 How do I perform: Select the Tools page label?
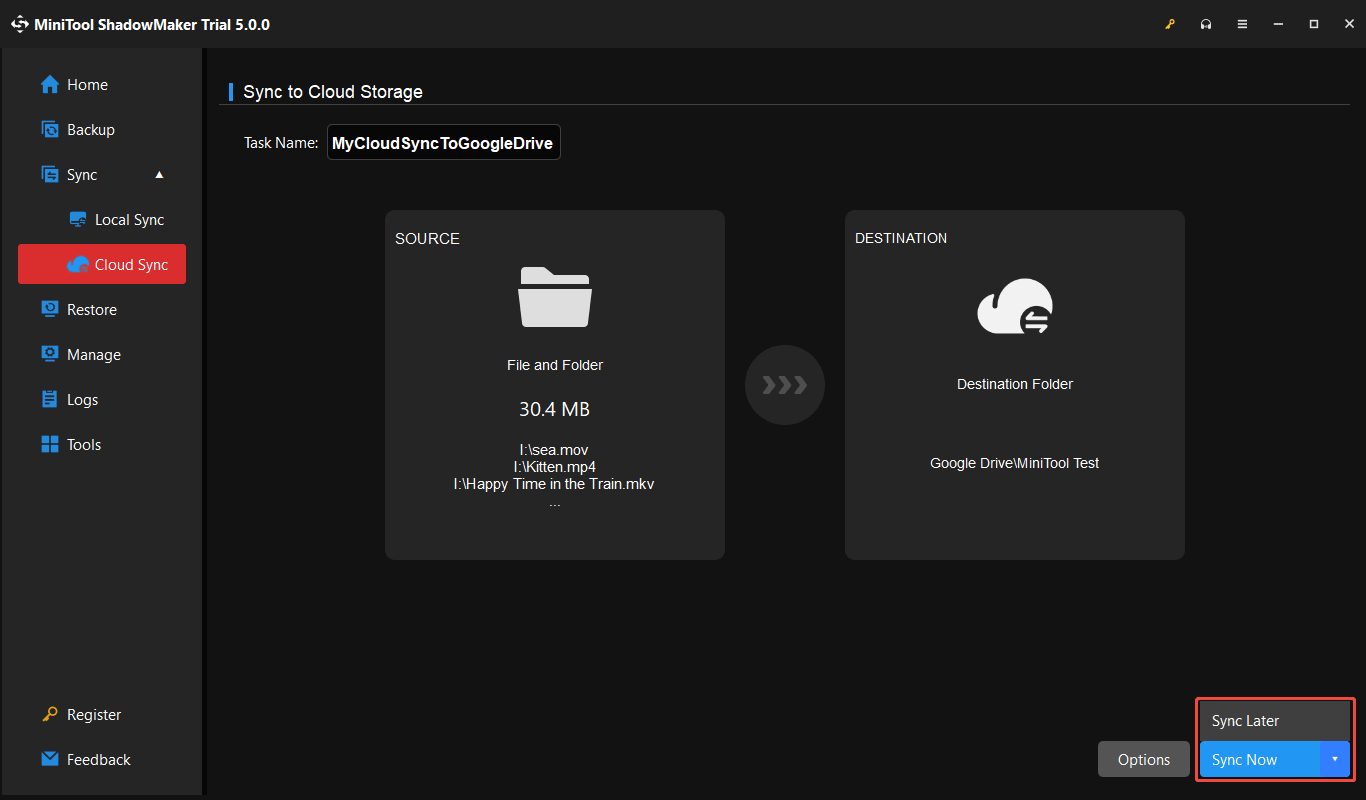click(x=84, y=445)
